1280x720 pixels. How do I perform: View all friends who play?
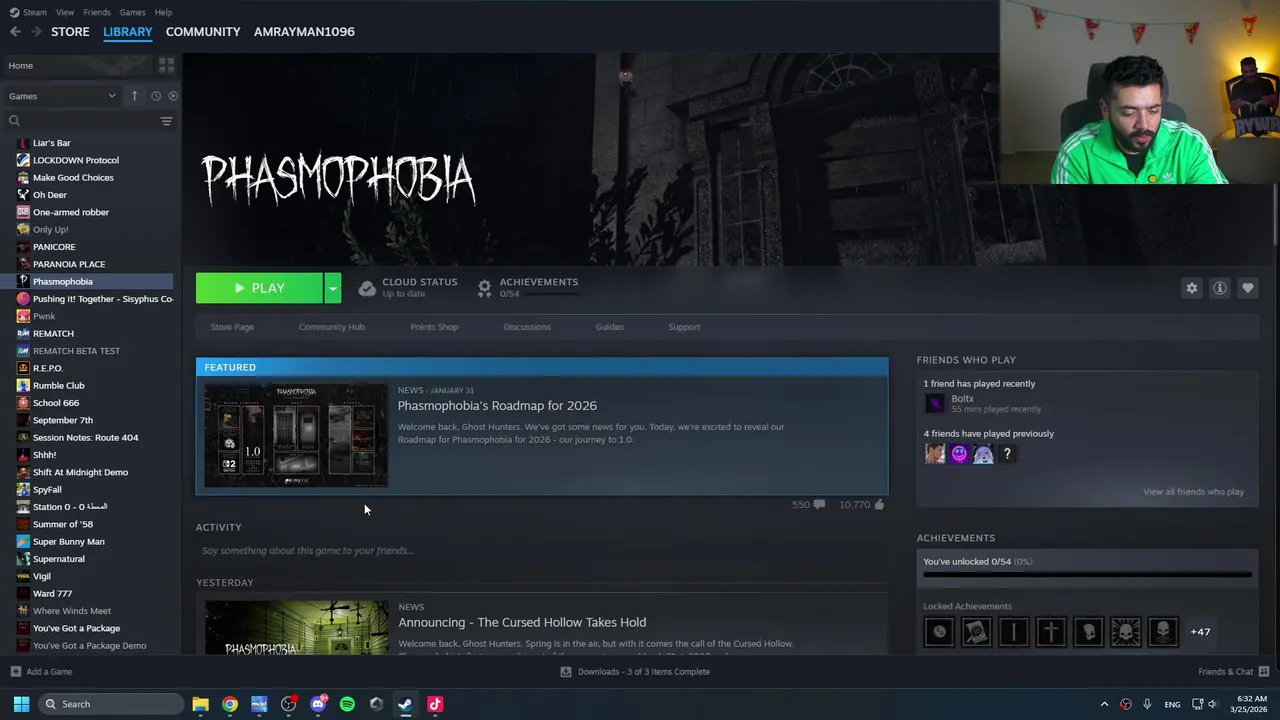click(1193, 492)
